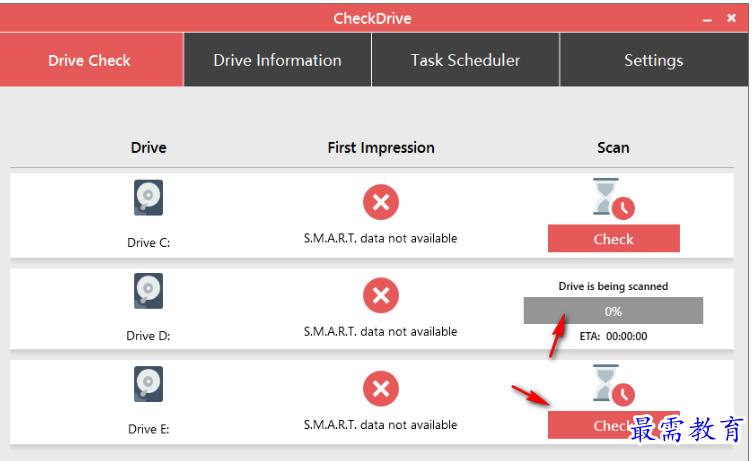Click the 0% scan progress bar for Drive D
The height and width of the screenshot is (461, 752).
tap(613, 311)
